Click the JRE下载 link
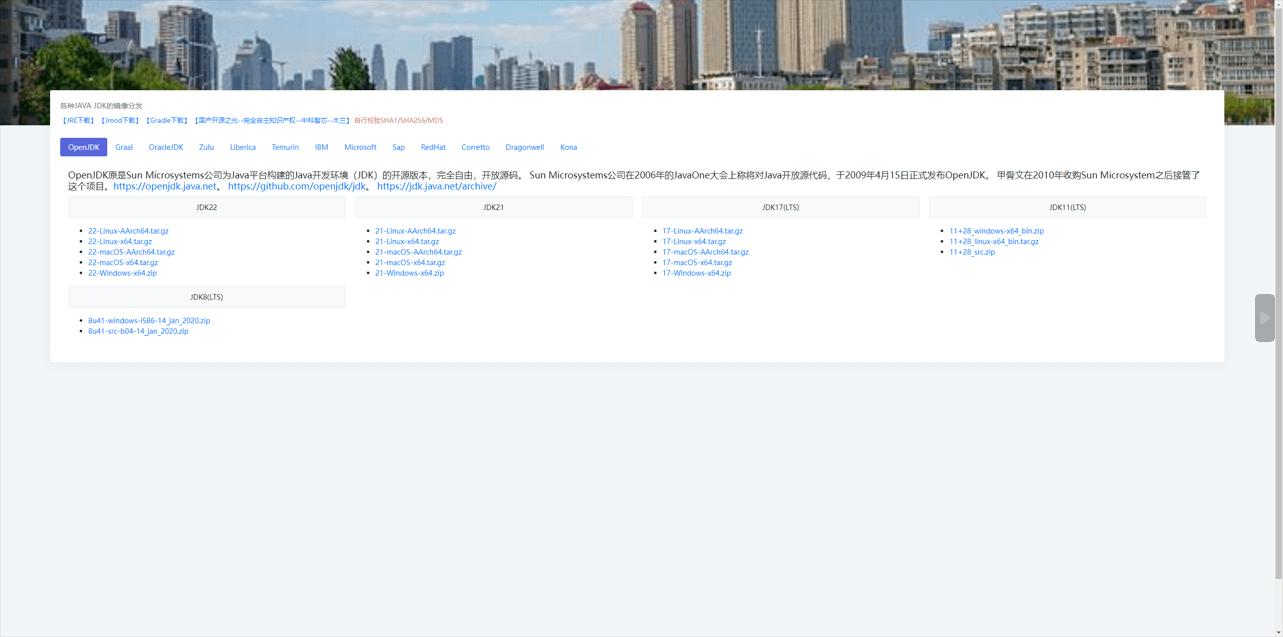Image resolution: width=1283 pixels, height=637 pixels. (79, 121)
